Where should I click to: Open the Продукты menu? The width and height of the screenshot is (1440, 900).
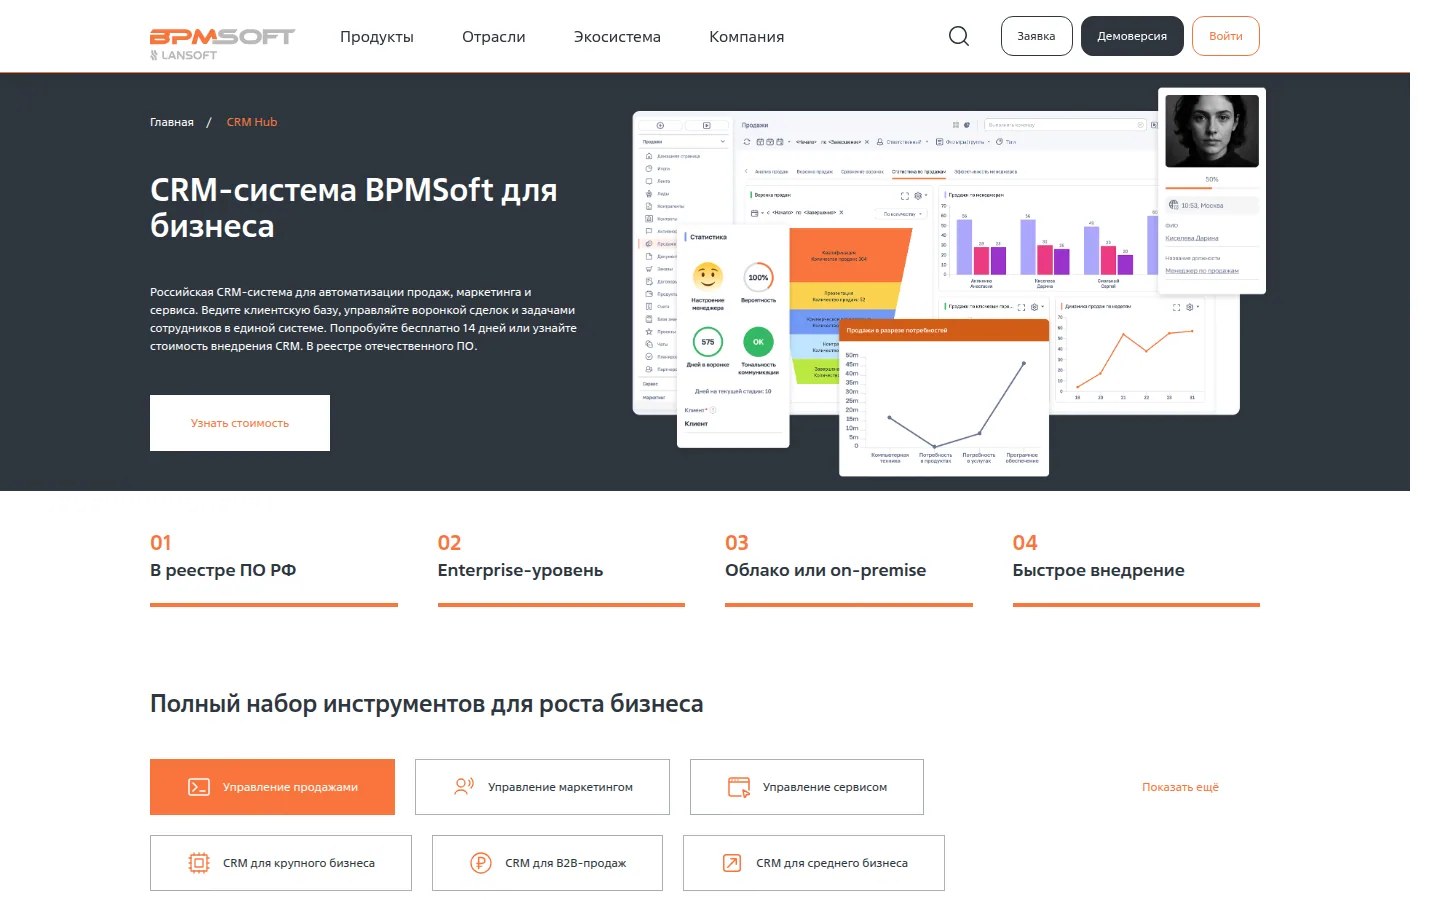point(377,37)
